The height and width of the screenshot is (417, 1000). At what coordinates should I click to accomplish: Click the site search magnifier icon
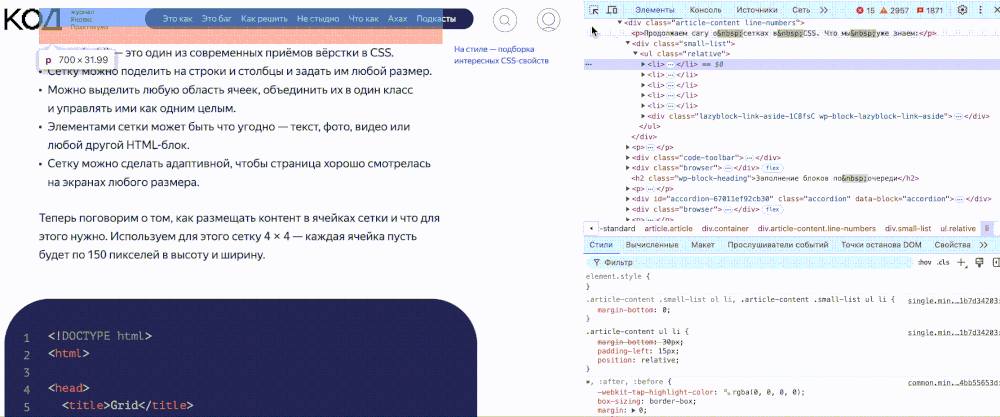pyautogui.click(x=504, y=20)
